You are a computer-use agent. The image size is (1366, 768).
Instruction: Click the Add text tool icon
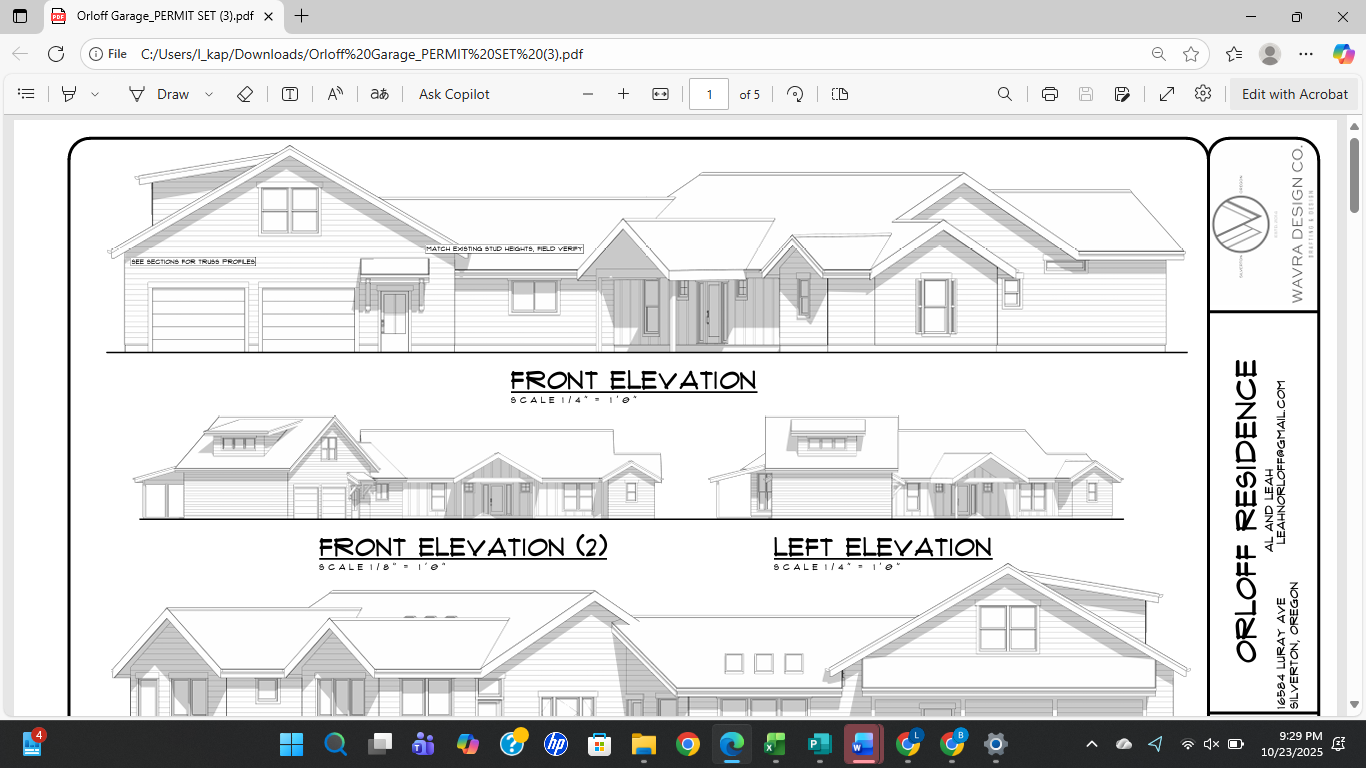pyautogui.click(x=290, y=94)
